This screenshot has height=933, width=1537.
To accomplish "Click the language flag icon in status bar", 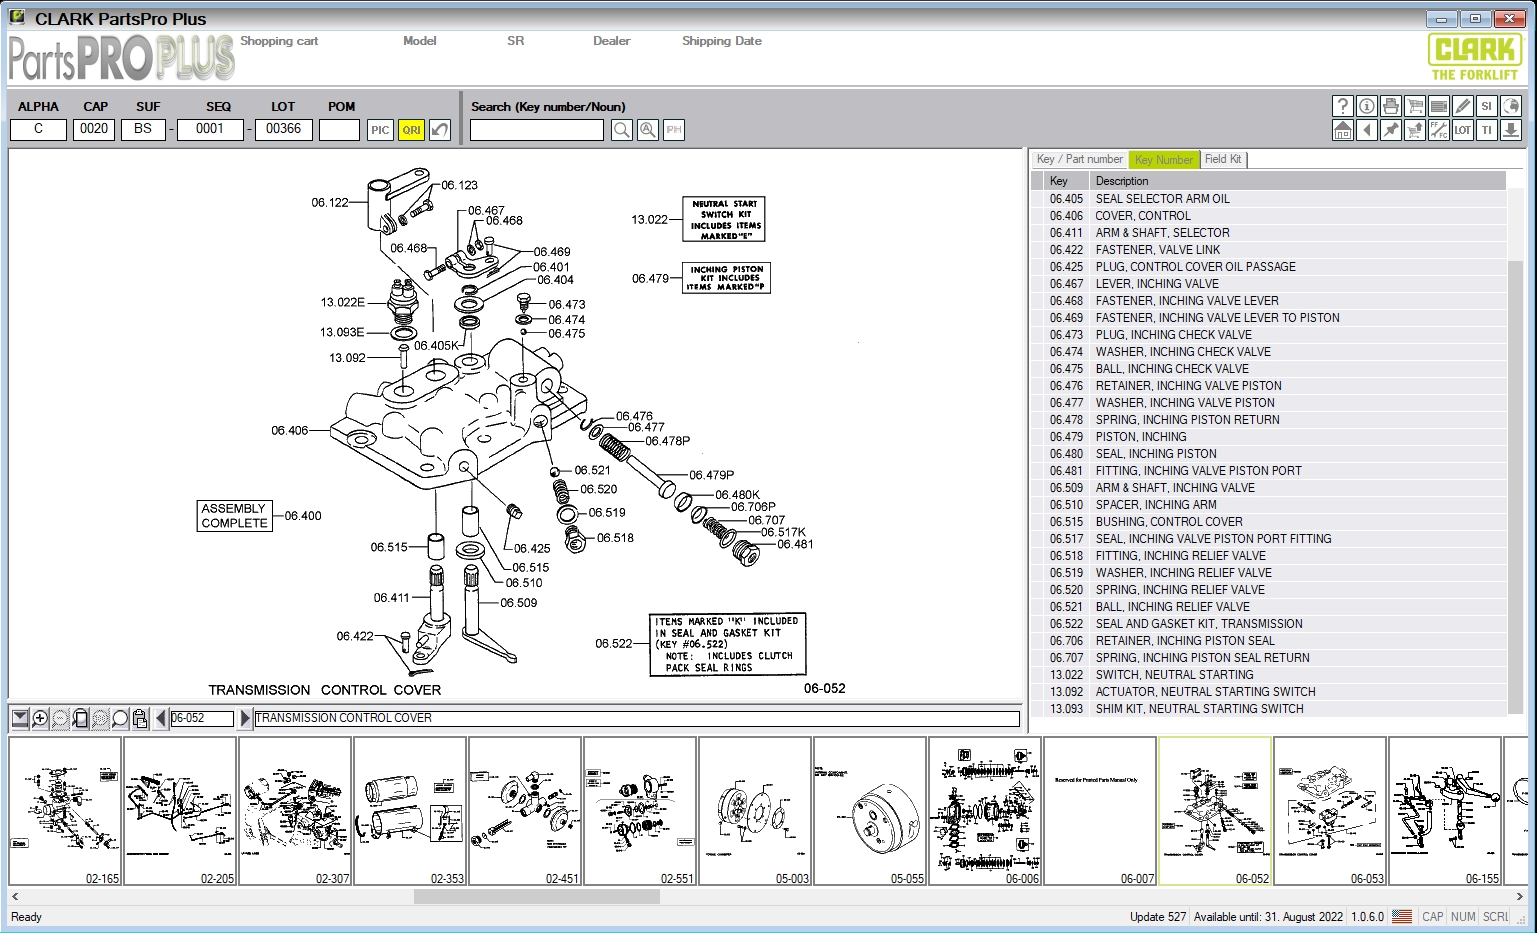I will (x=1402, y=917).
